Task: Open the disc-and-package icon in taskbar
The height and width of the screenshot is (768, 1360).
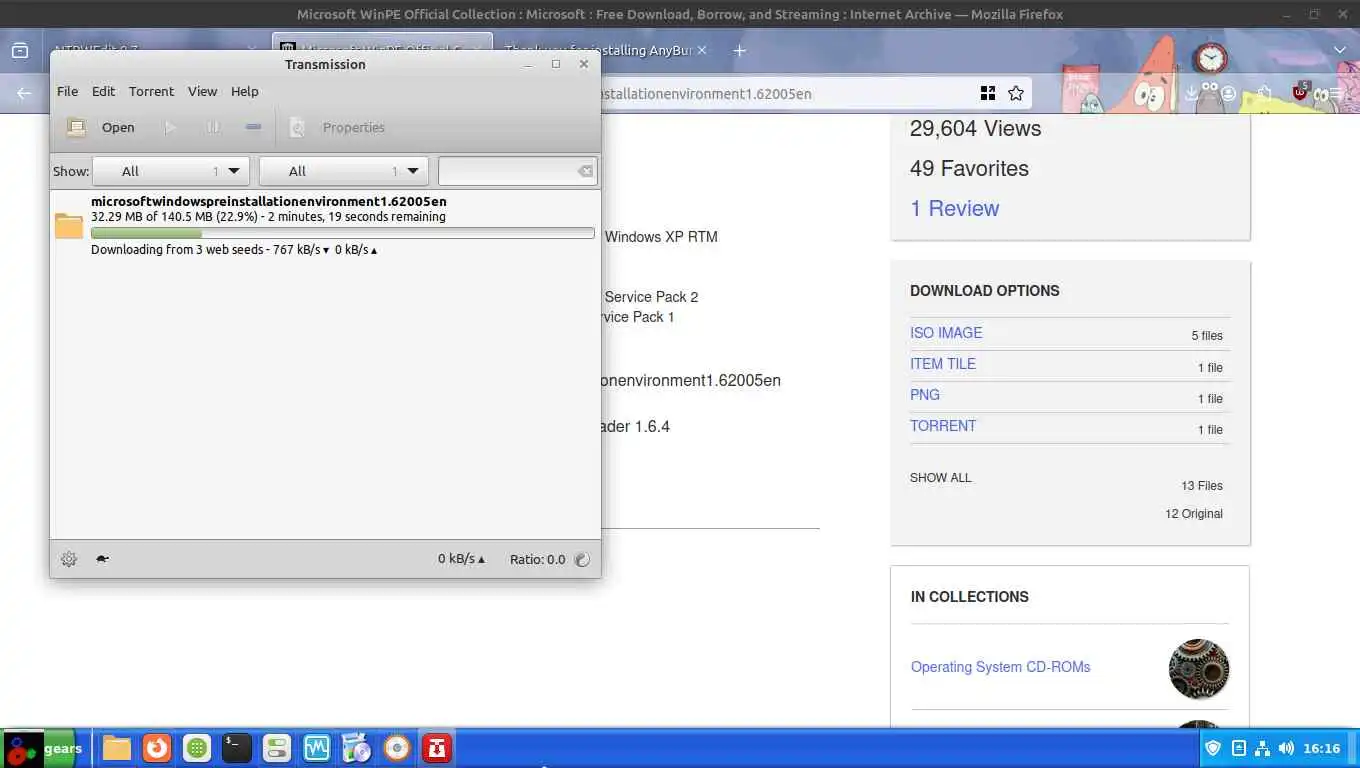Action: coord(357,748)
